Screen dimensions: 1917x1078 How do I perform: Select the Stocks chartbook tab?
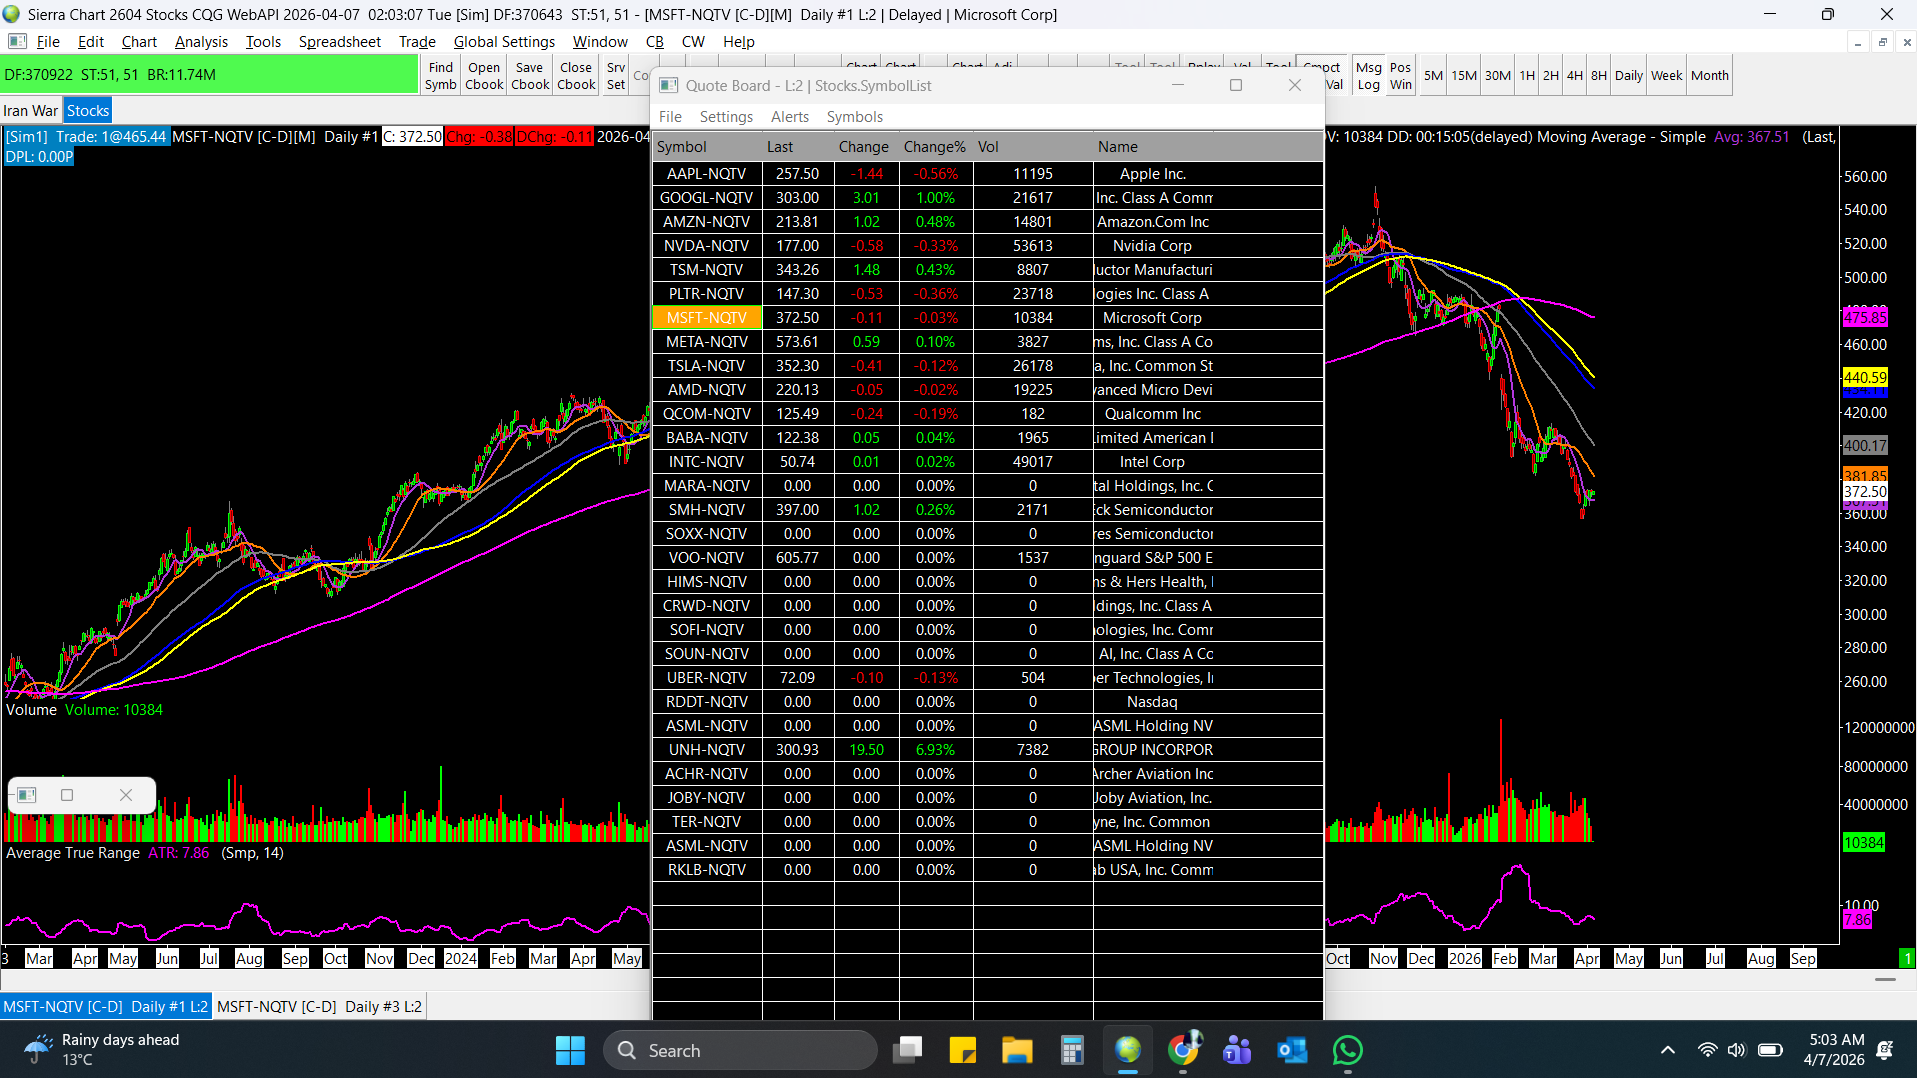(88, 111)
